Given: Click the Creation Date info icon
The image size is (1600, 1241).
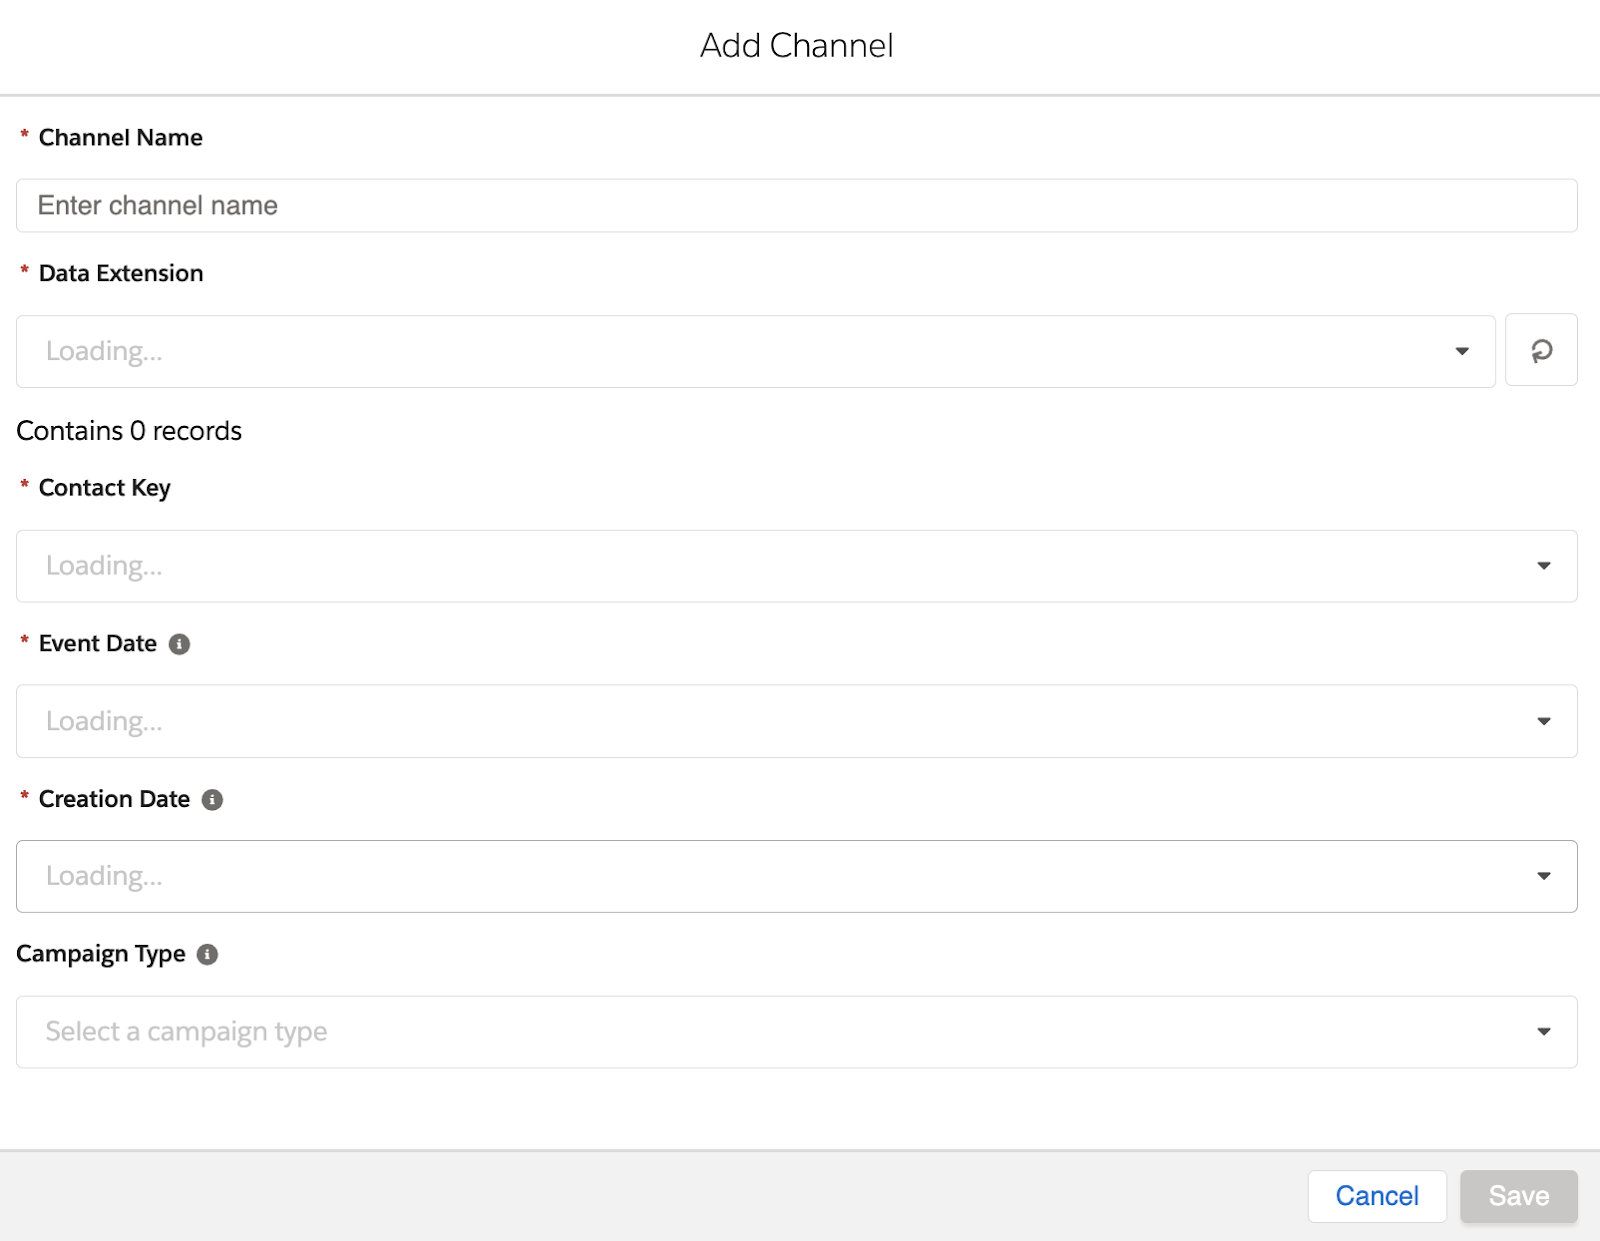Looking at the screenshot, I should pyautogui.click(x=212, y=800).
